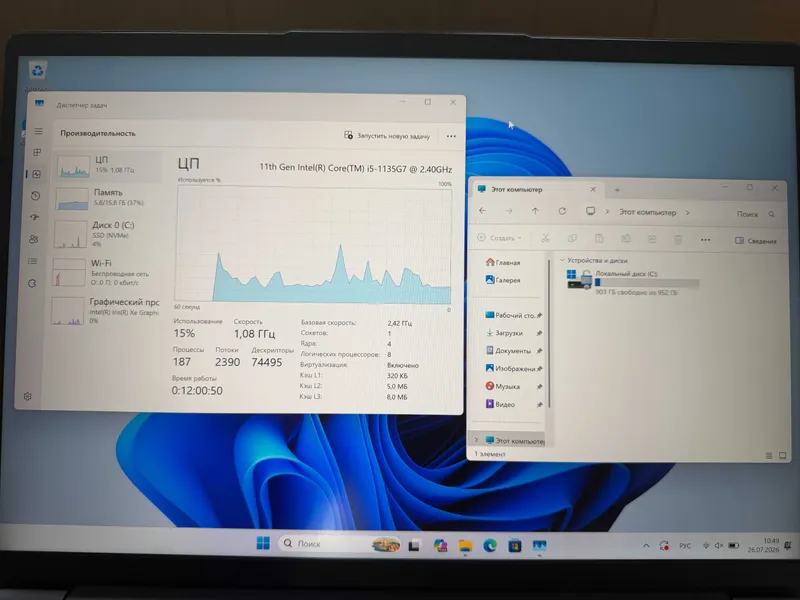The width and height of the screenshot is (800, 600).
Task: Go forward in the Explorer window
Action: click(x=509, y=211)
